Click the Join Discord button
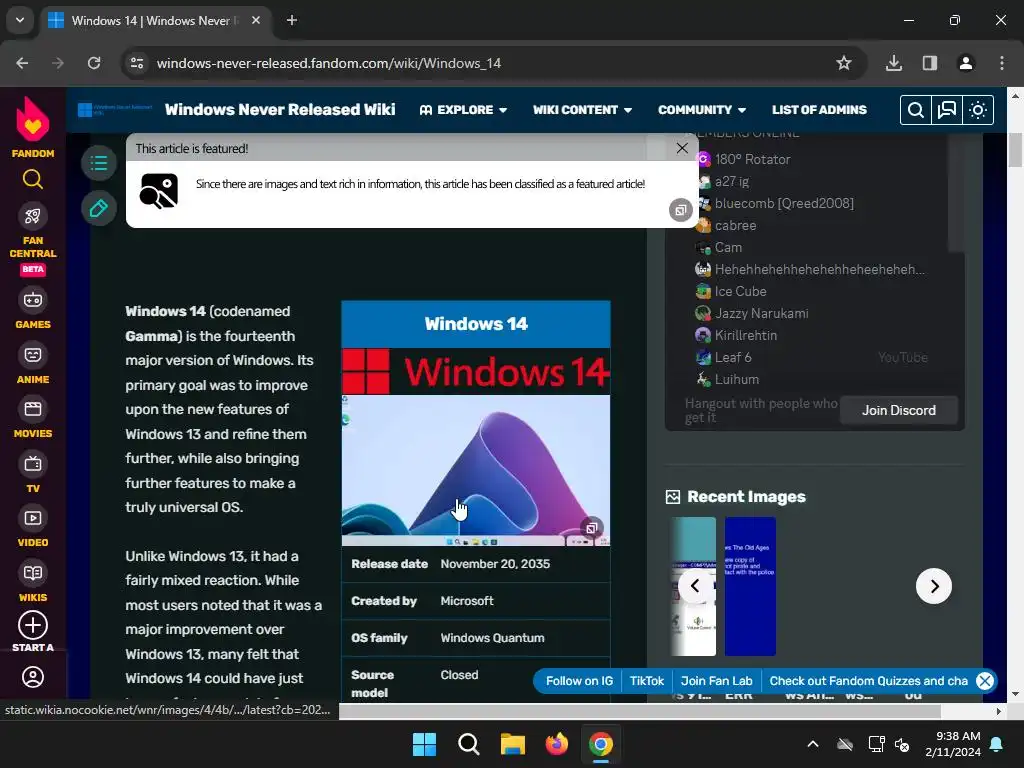This screenshot has height=768, width=1024. pyautogui.click(x=899, y=410)
